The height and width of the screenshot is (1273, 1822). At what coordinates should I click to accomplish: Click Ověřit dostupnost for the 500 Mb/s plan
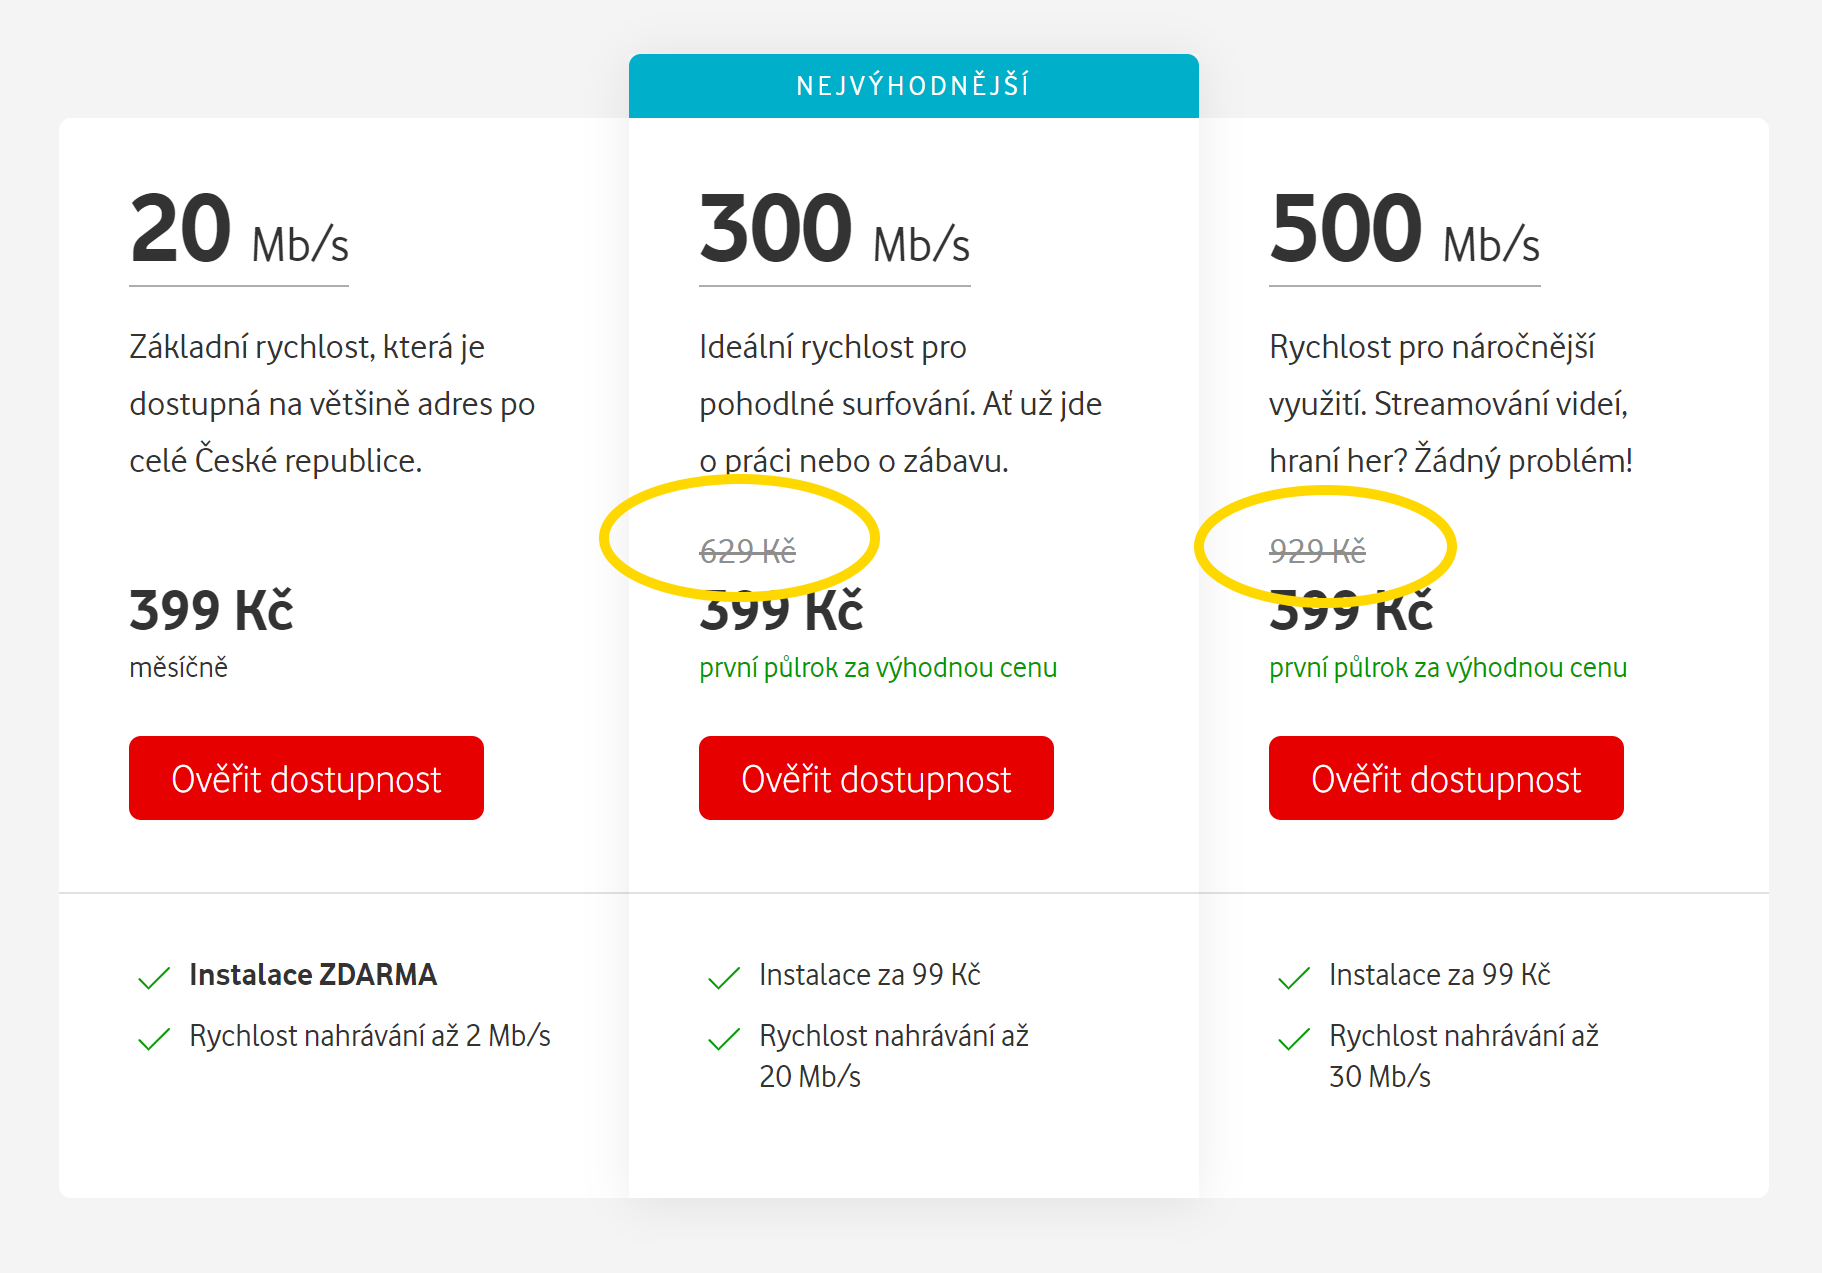click(1446, 778)
